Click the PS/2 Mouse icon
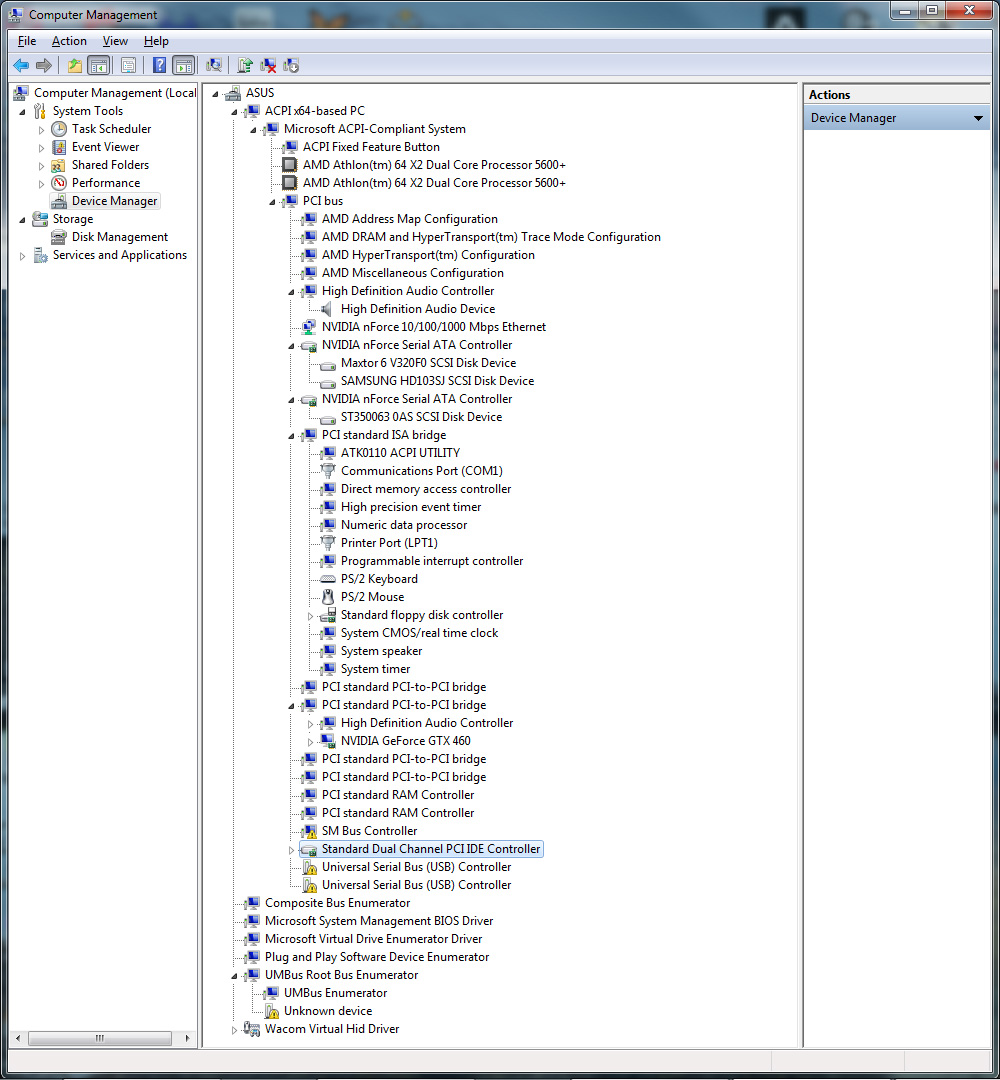This screenshot has width=1000, height=1080. coord(328,596)
